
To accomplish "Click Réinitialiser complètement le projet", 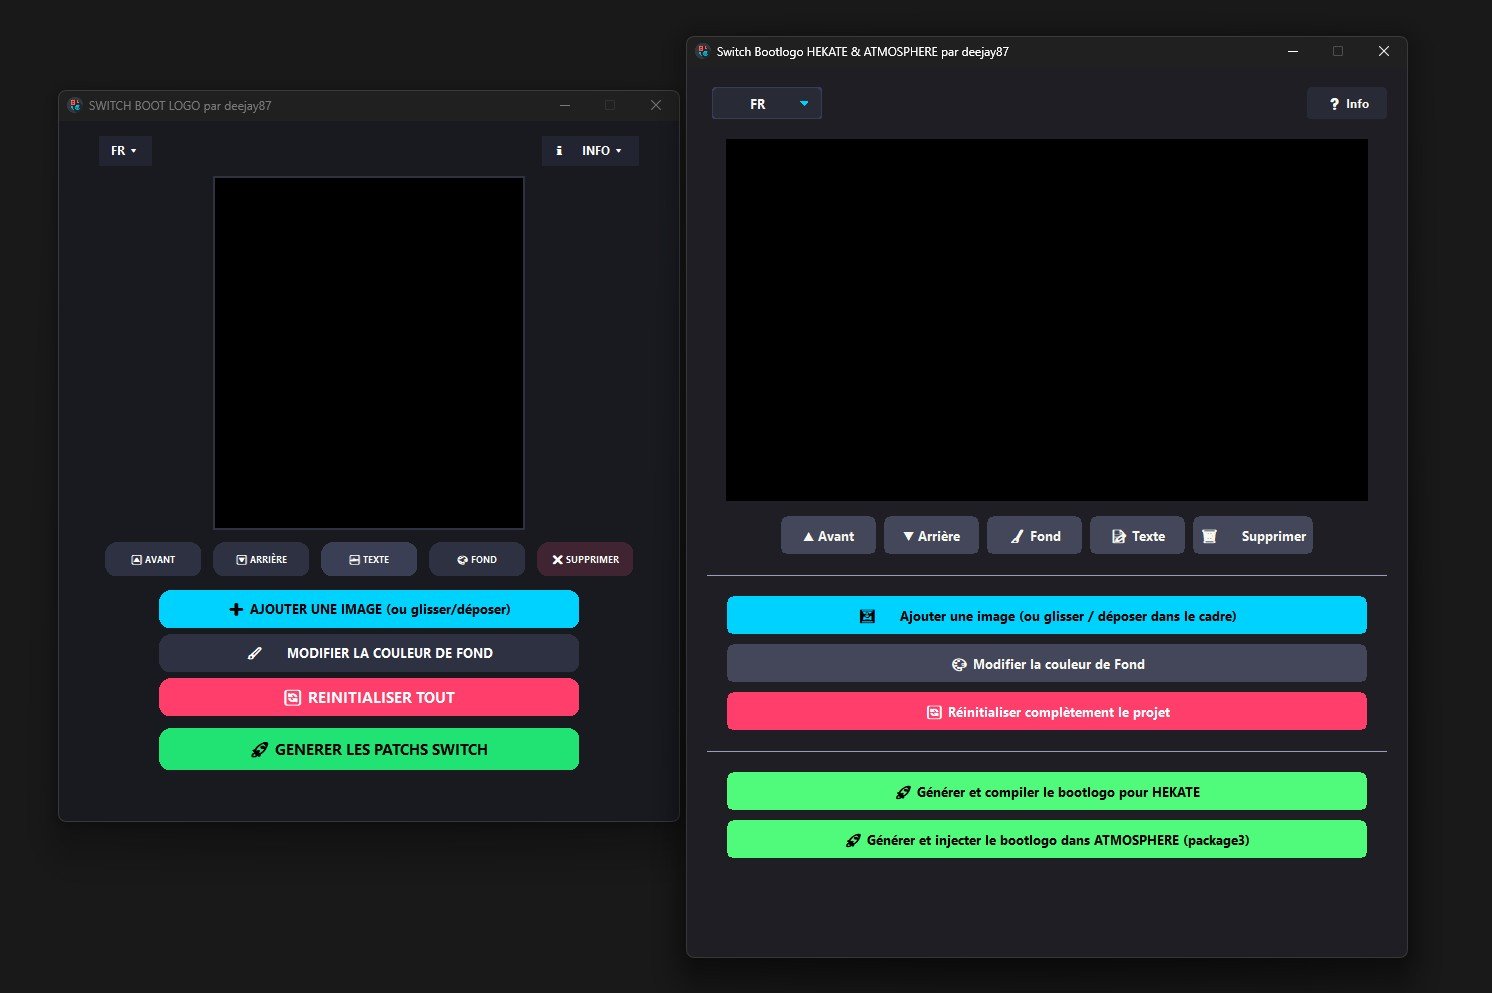I will 1047,711.
